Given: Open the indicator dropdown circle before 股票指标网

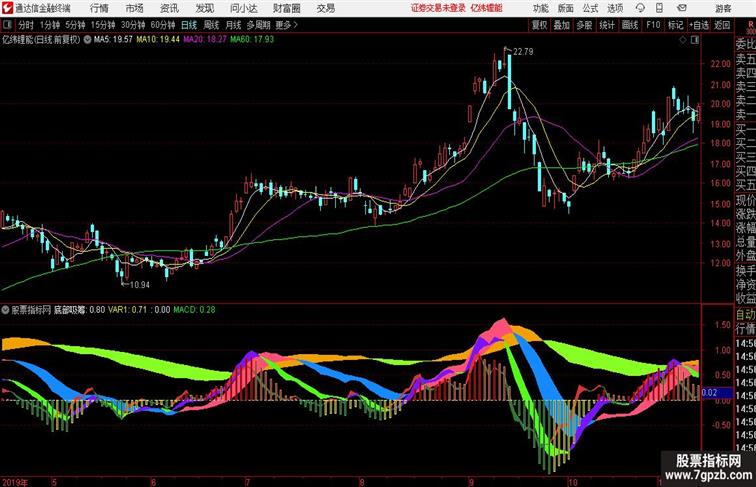Looking at the screenshot, I should tap(5, 310).
